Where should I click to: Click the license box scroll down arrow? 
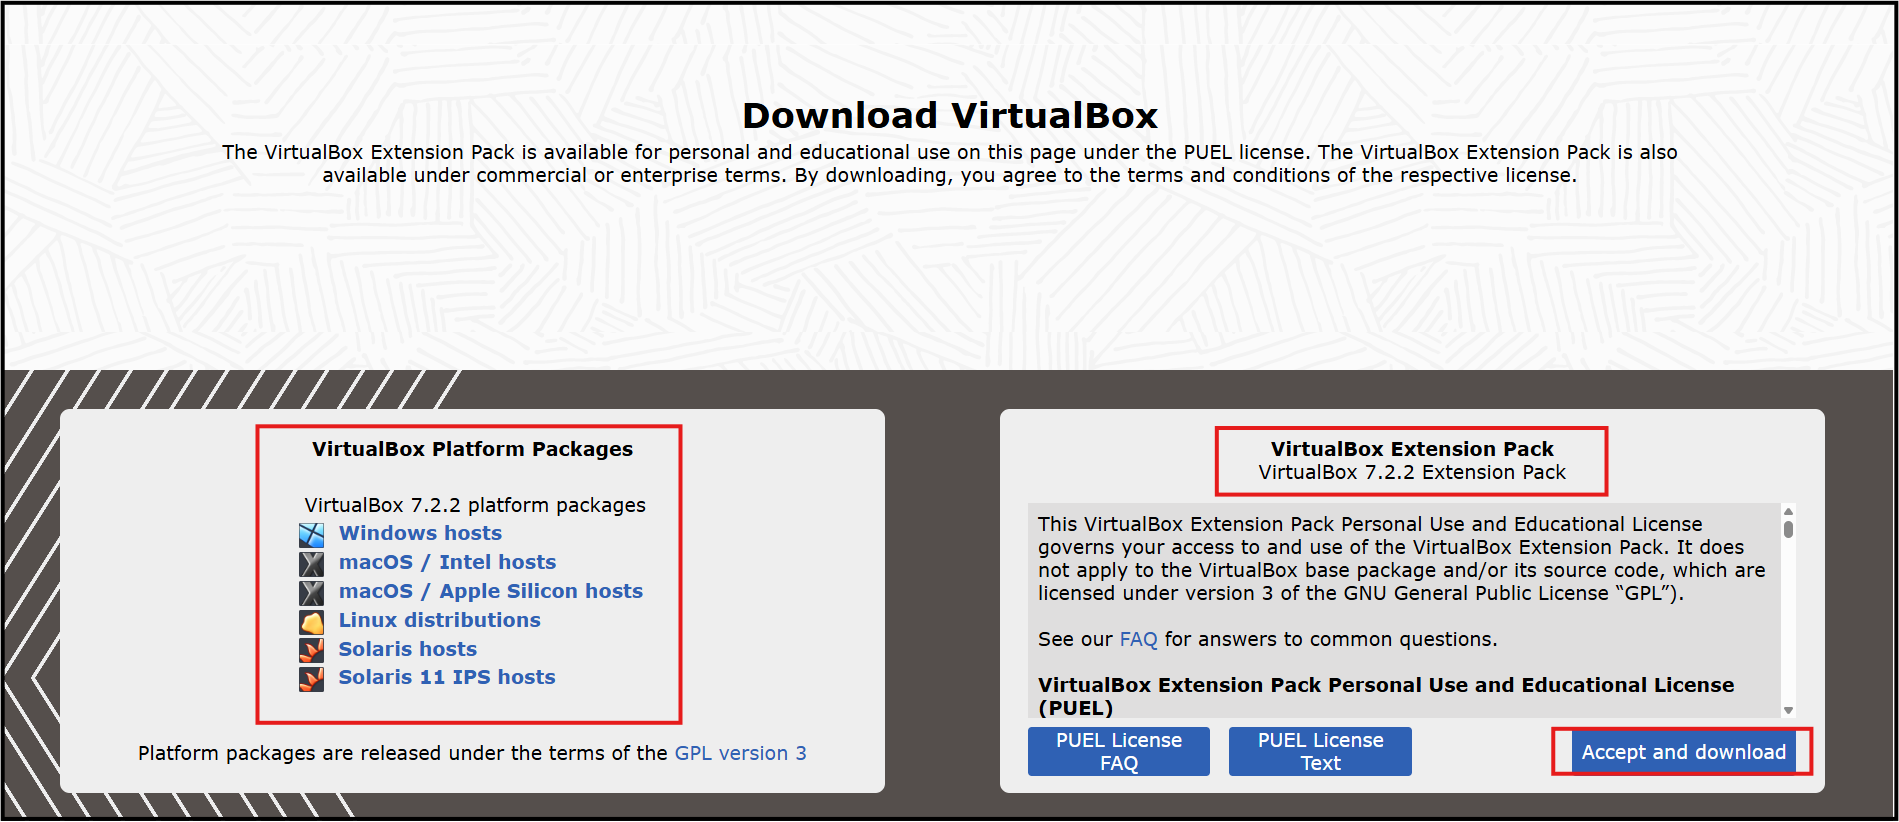click(1788, 710)
